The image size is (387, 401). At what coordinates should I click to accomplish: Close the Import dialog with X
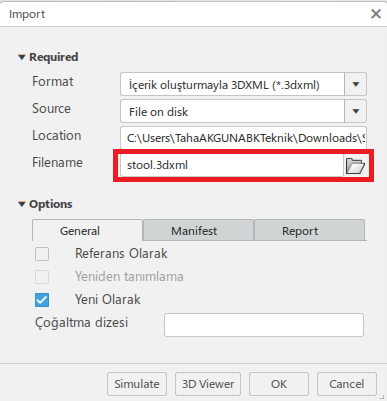(376, 14)
